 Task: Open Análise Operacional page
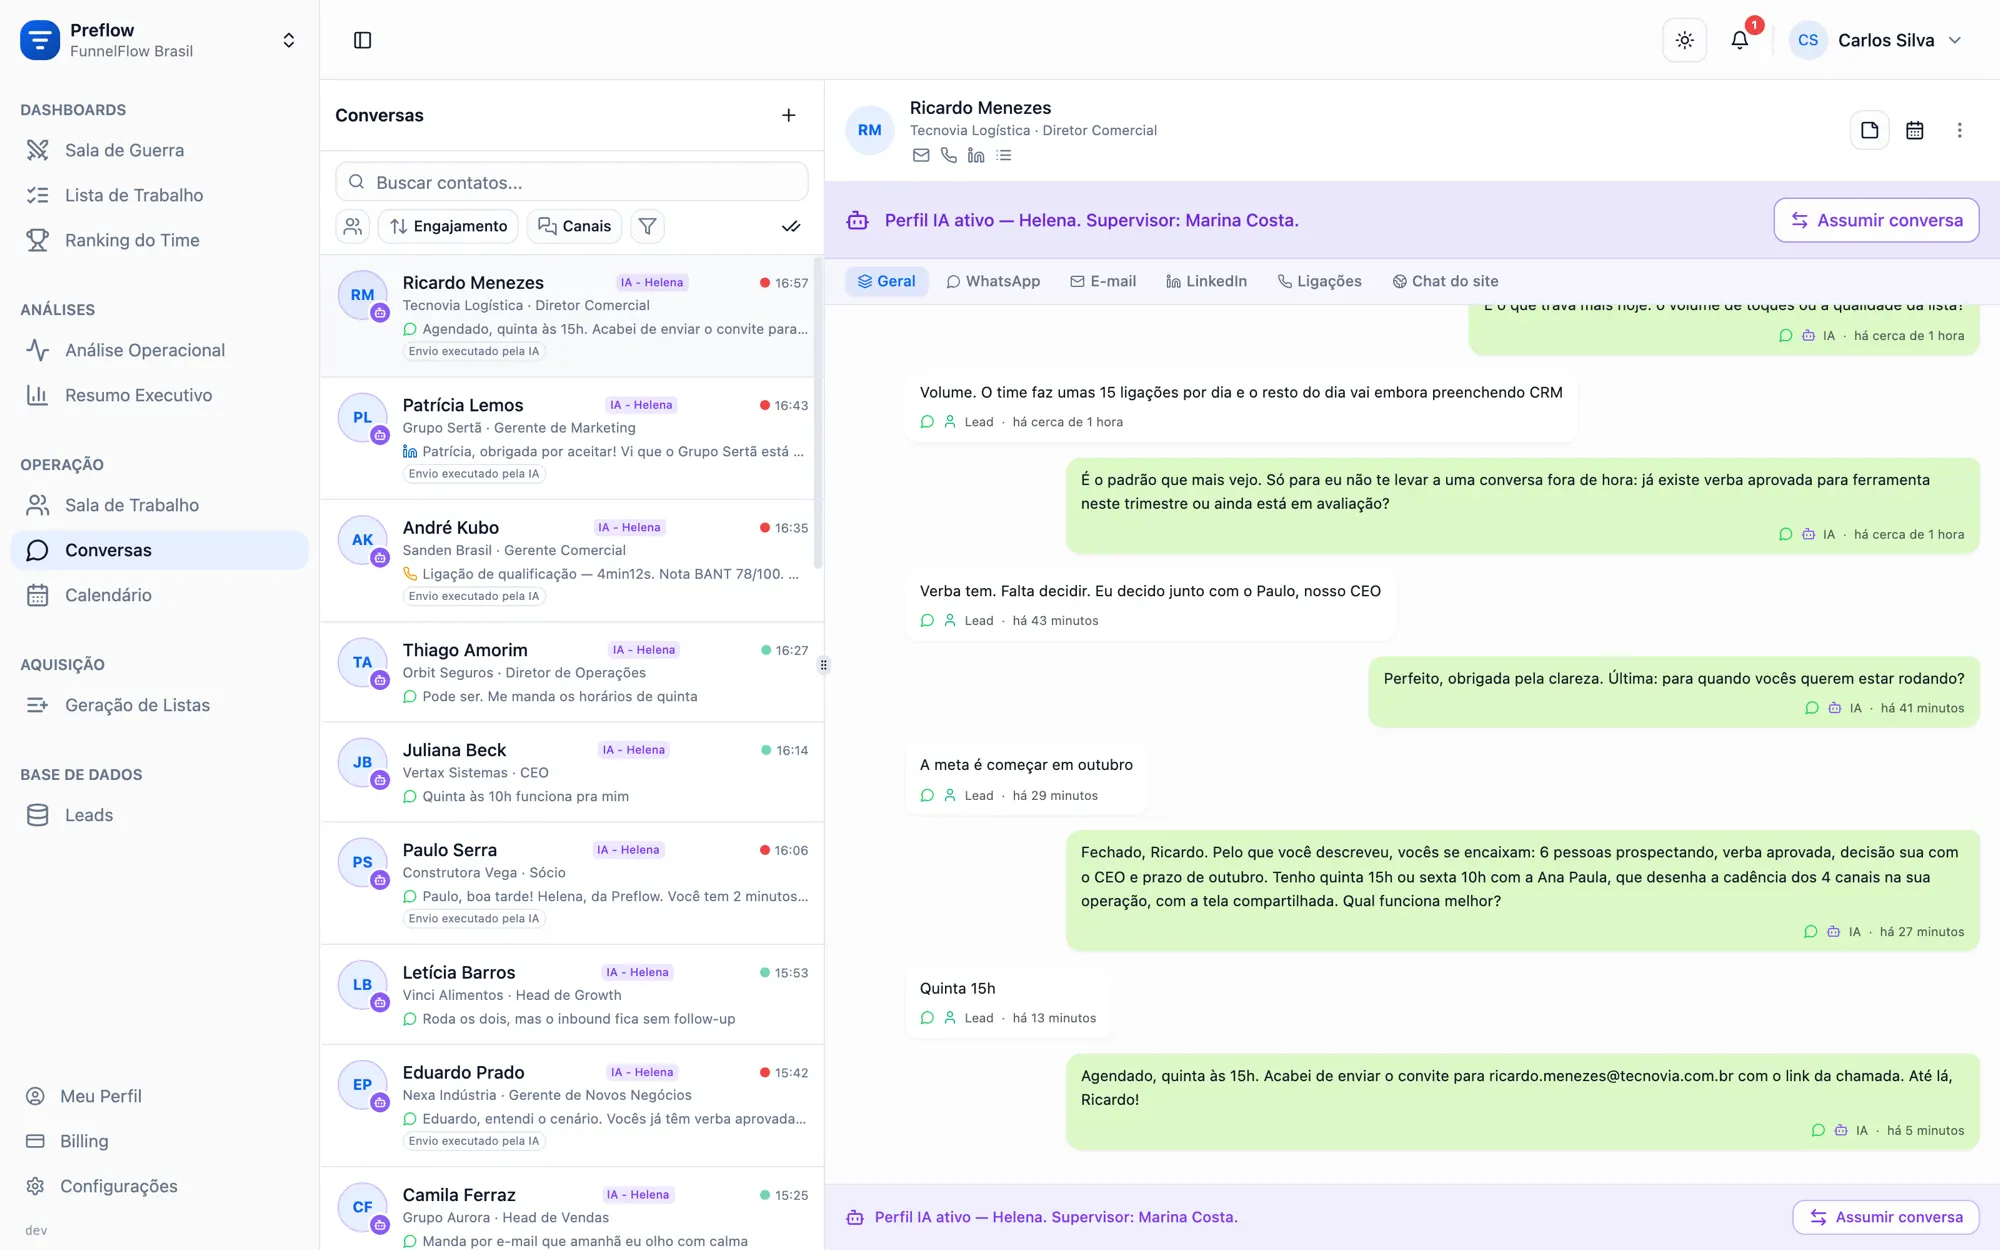pos(160,350)
